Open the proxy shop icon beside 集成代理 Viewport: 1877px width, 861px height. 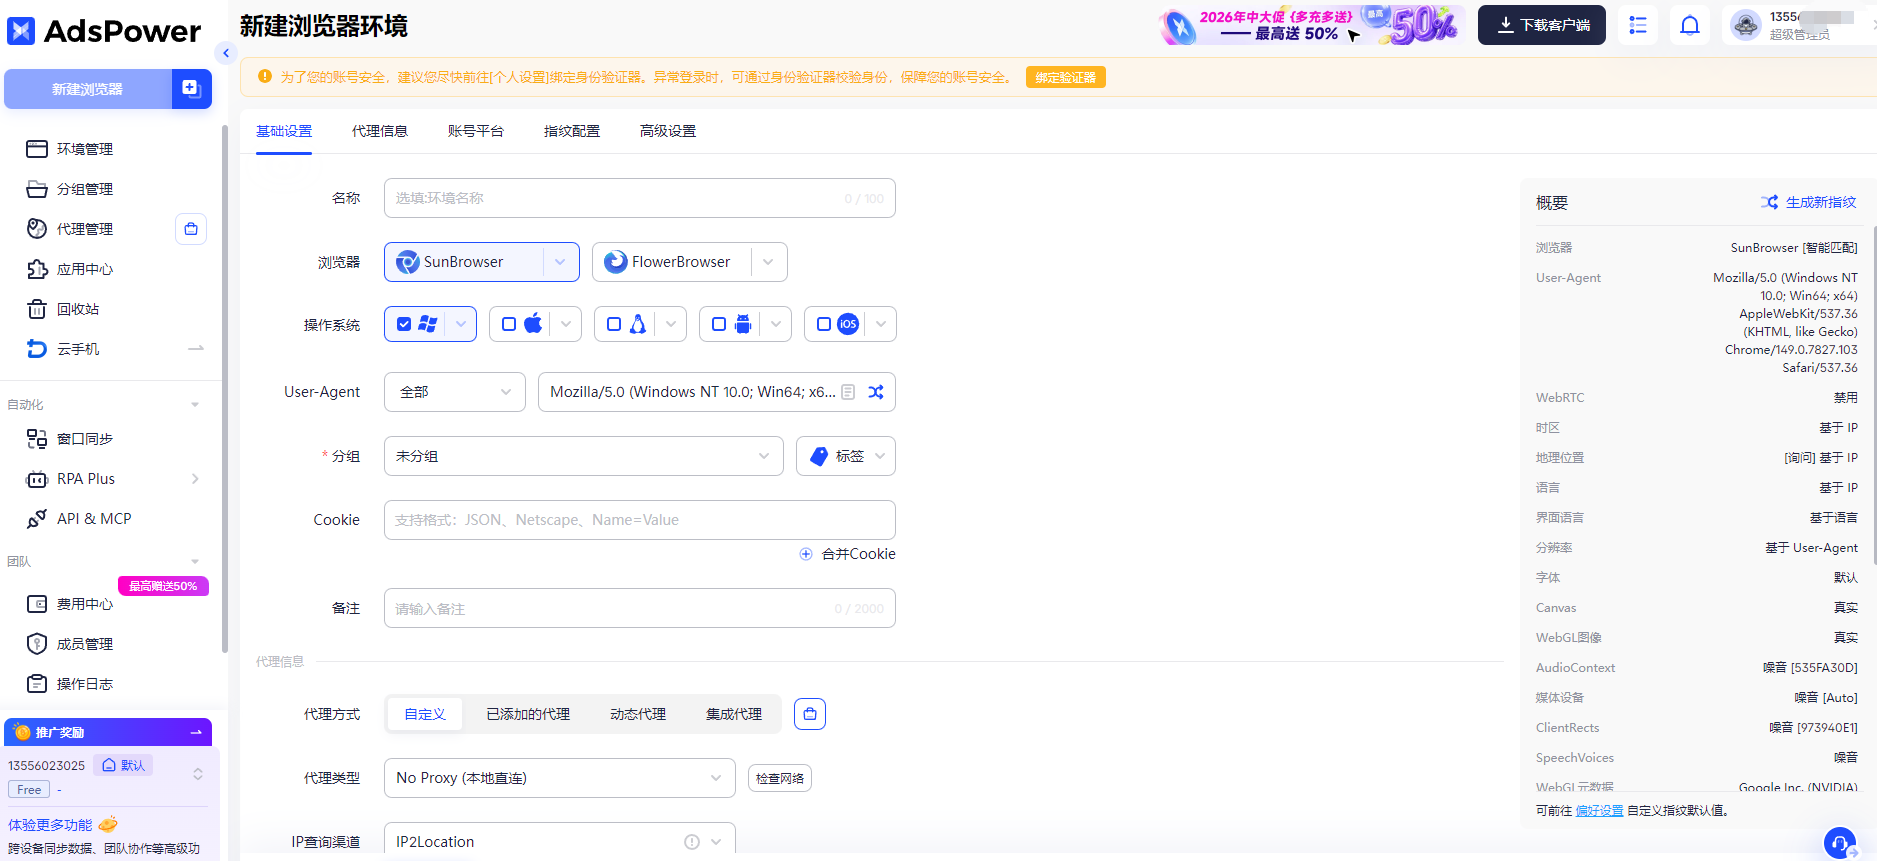[810, 714]
